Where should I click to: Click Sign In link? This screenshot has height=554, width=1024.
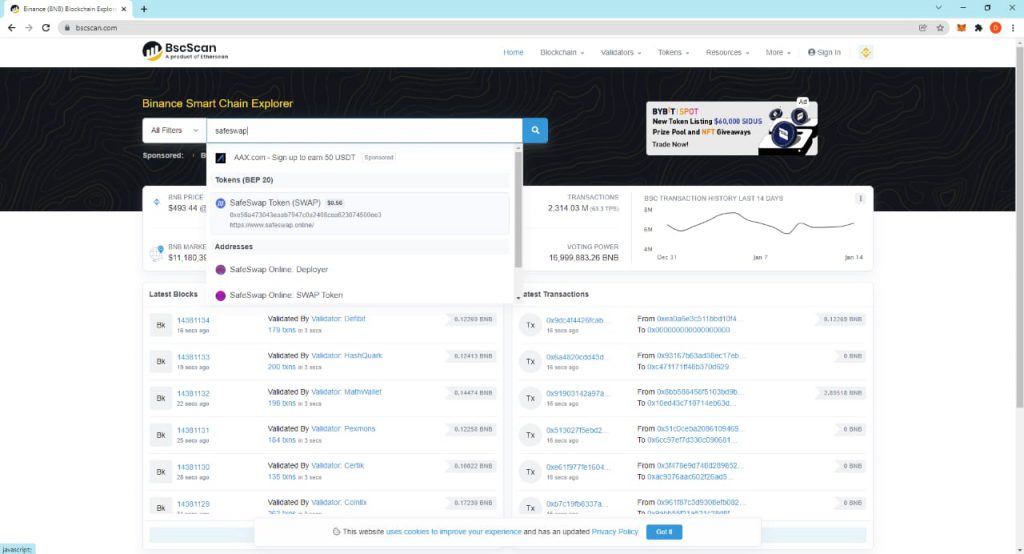(x=824, y=52)
